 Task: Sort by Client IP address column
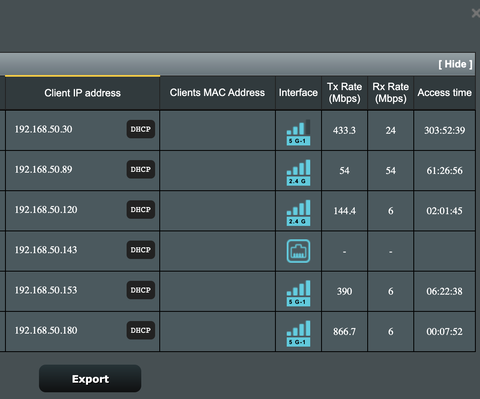click(x=82, y=93)
